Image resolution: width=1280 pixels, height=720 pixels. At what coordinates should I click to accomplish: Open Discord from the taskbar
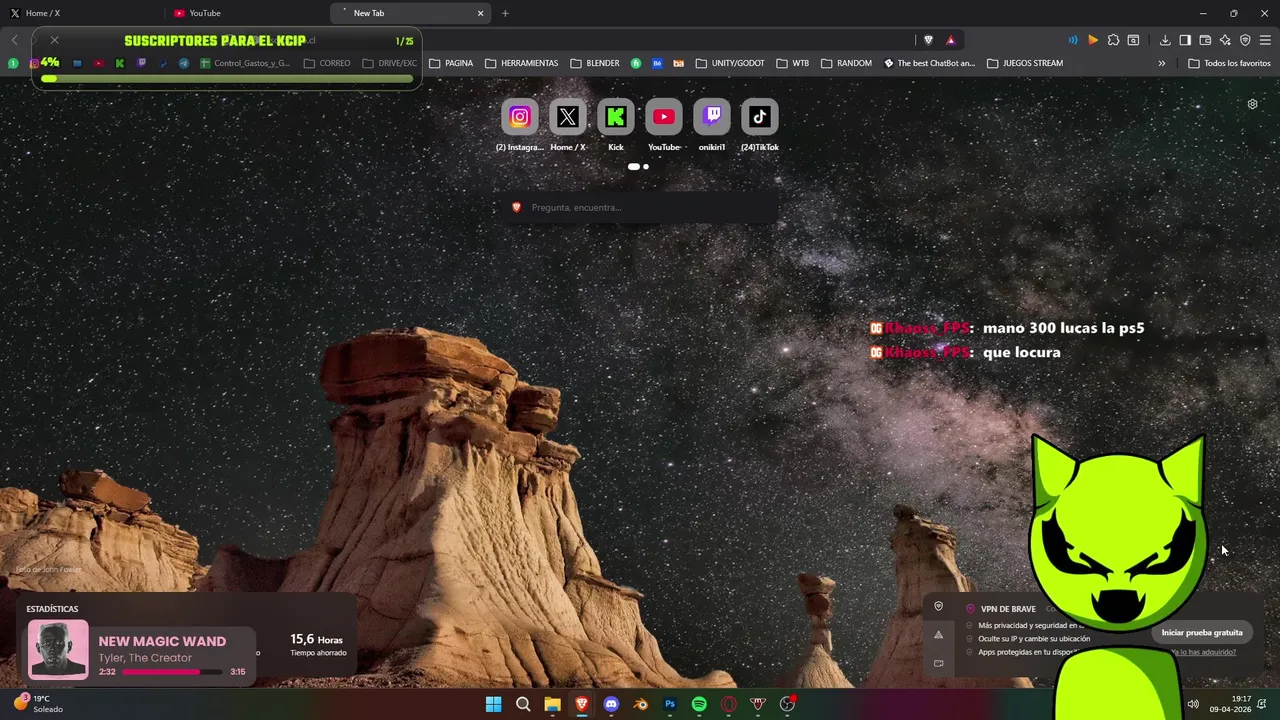[611, 704]
